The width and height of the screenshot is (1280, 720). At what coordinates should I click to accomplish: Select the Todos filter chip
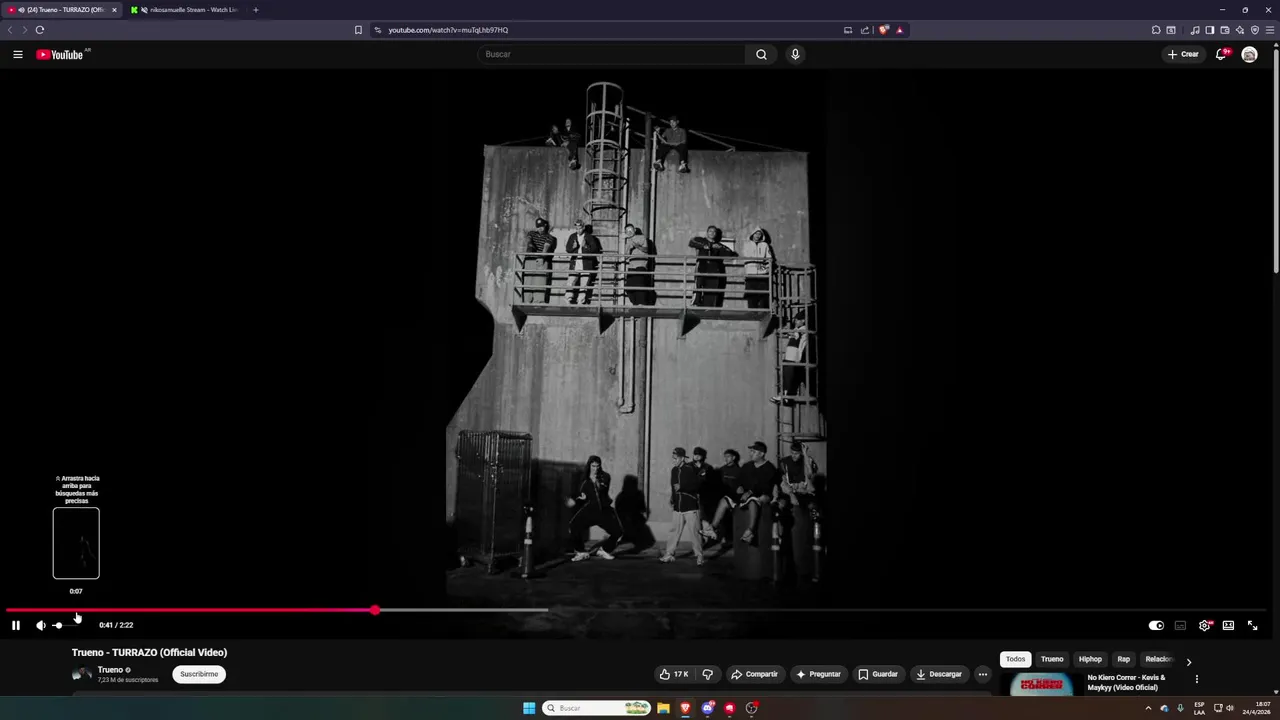click(1015, 659)
